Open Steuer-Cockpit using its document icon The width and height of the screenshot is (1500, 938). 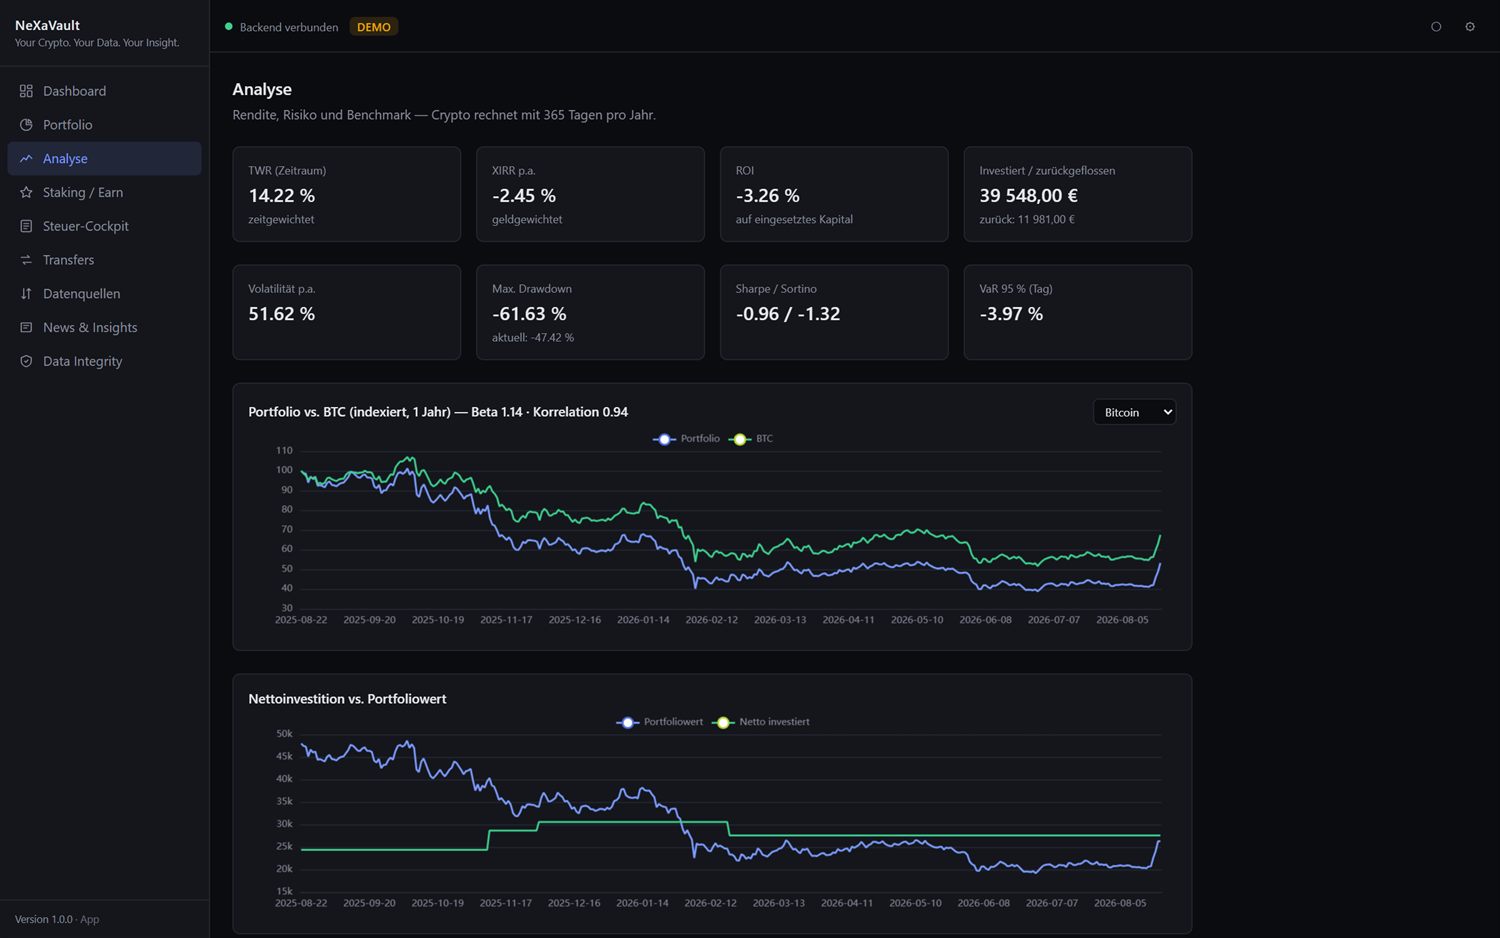(x=26, y=226)
